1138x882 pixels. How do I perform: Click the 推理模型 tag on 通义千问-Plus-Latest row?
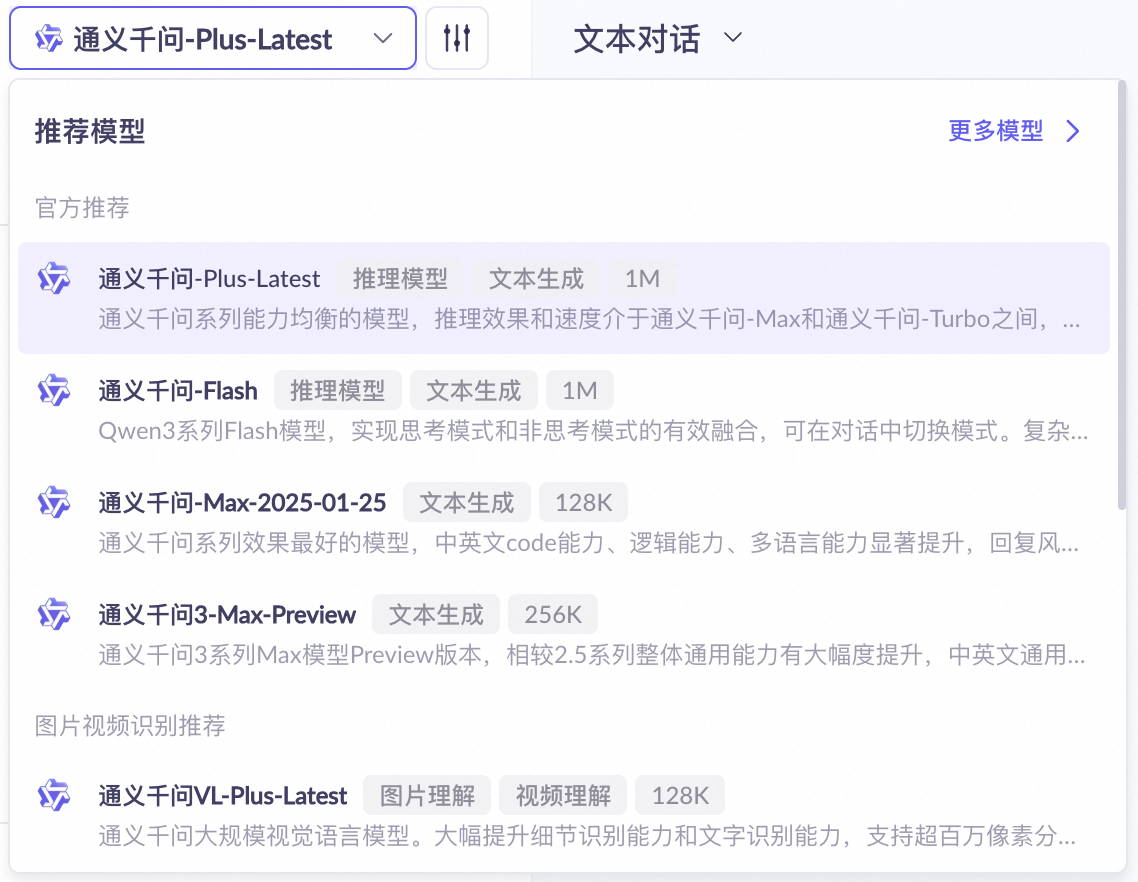(x=401, y=279)
